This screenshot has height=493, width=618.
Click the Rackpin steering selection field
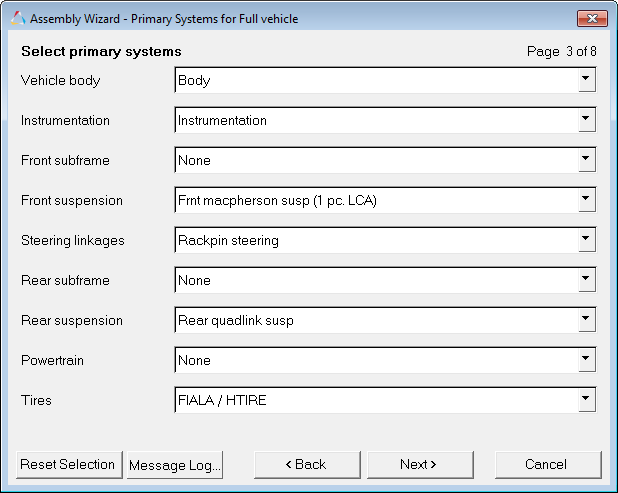(x=375, y=240)
